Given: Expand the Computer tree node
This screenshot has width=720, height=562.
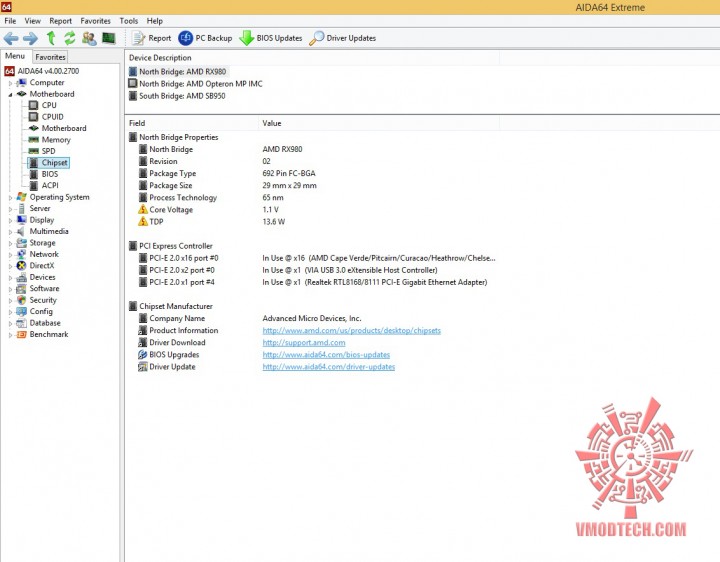Looking at the screenshot, I should pos(10,83).
